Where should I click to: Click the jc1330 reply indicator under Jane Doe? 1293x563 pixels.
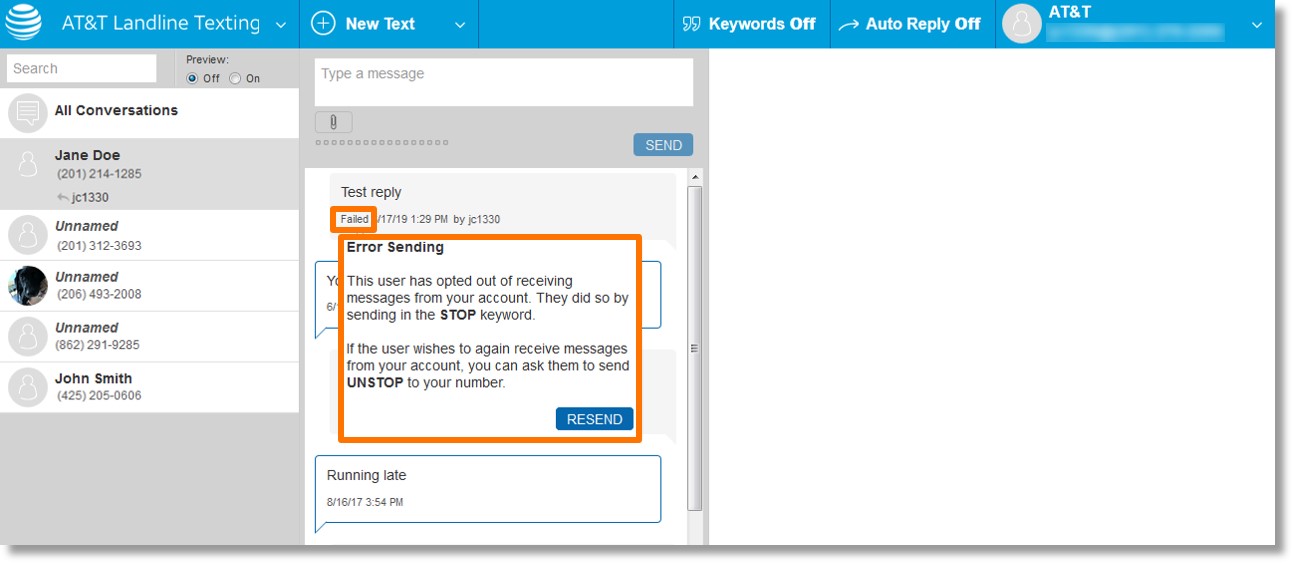click(84, 197)
